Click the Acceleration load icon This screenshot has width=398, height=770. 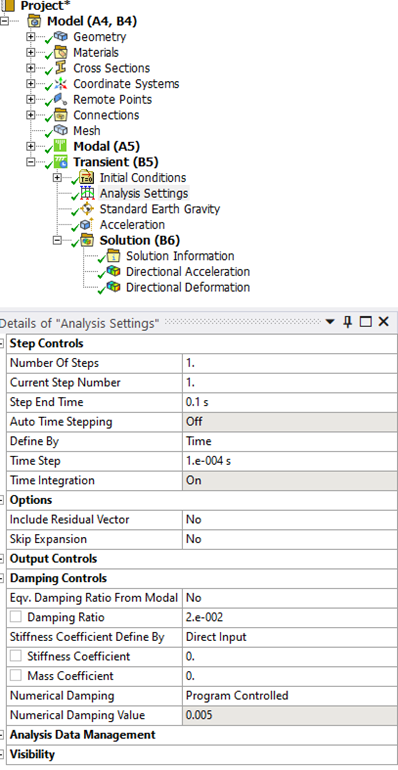[x=87, y=225]
